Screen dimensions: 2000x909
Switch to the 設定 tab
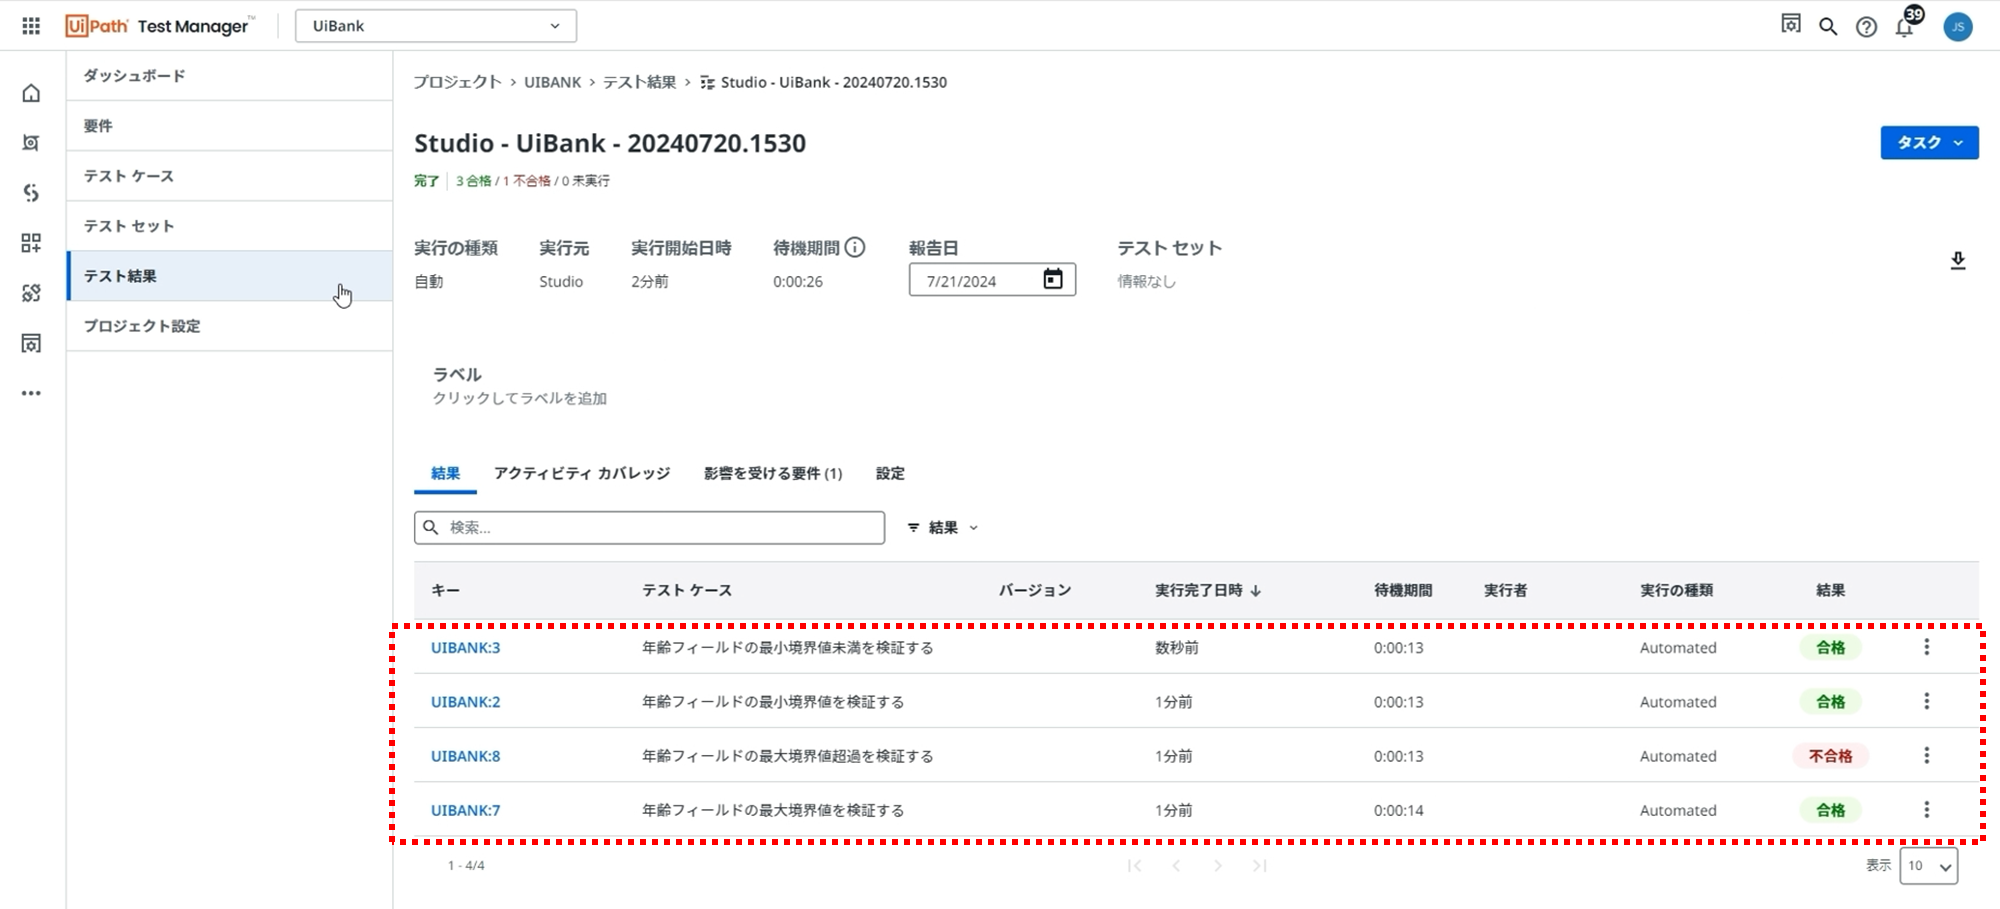tap(890, 473)
